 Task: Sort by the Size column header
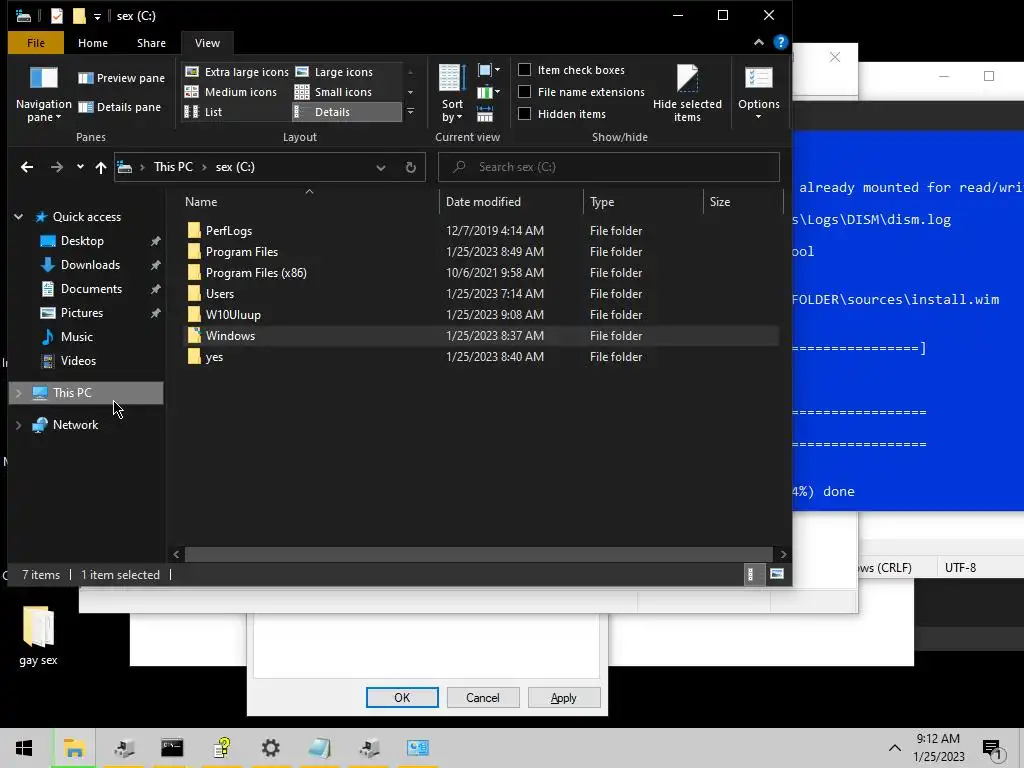coord(743,202)
